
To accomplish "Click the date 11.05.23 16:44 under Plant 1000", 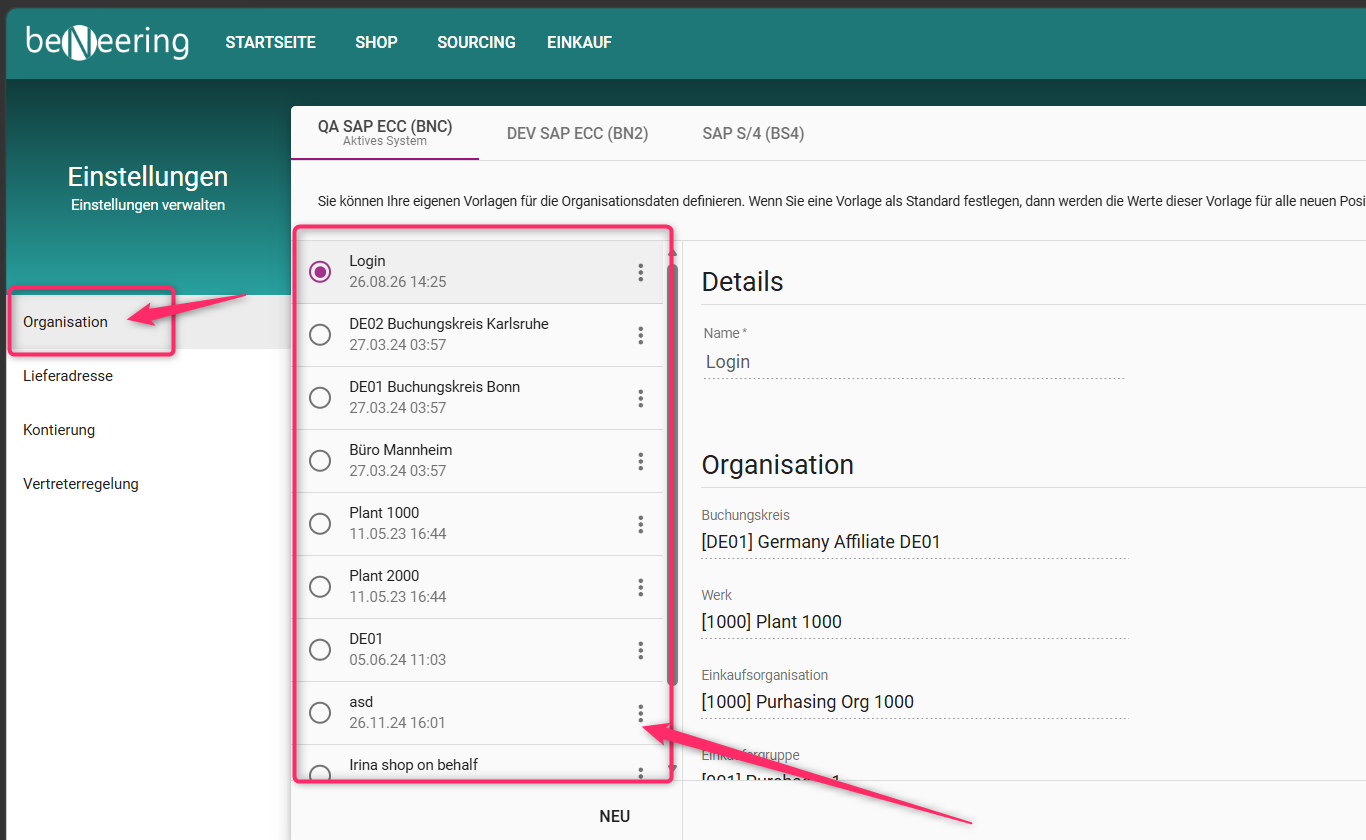I will pyautogui.click(x=398, y=534).
